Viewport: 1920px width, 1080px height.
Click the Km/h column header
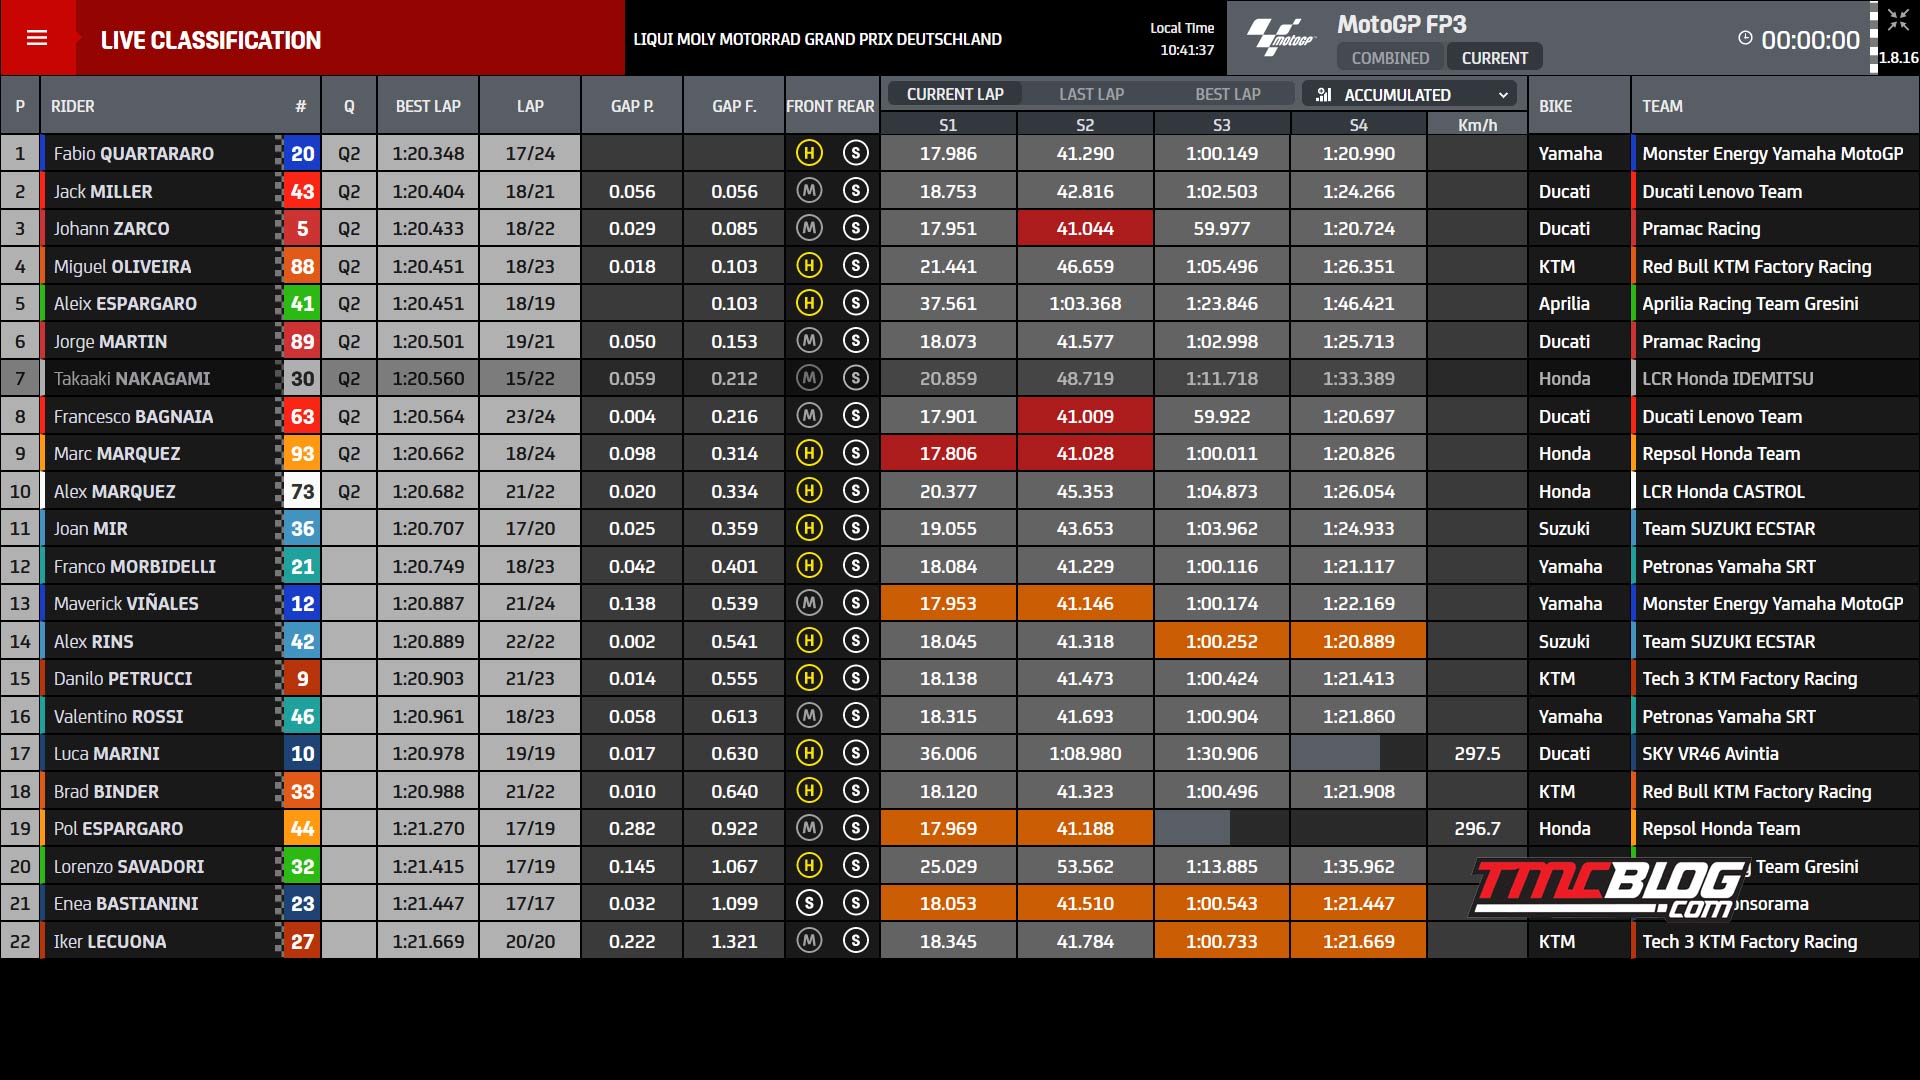point(1477,125)
